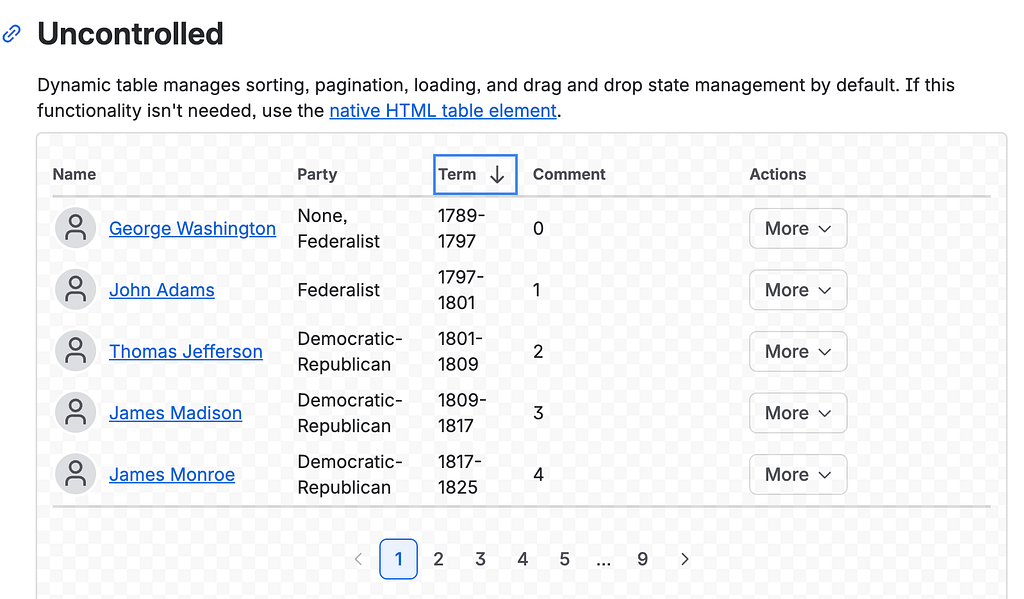Click comment value 0 for George Washington

pyautogui.click(x=538, y=229)
